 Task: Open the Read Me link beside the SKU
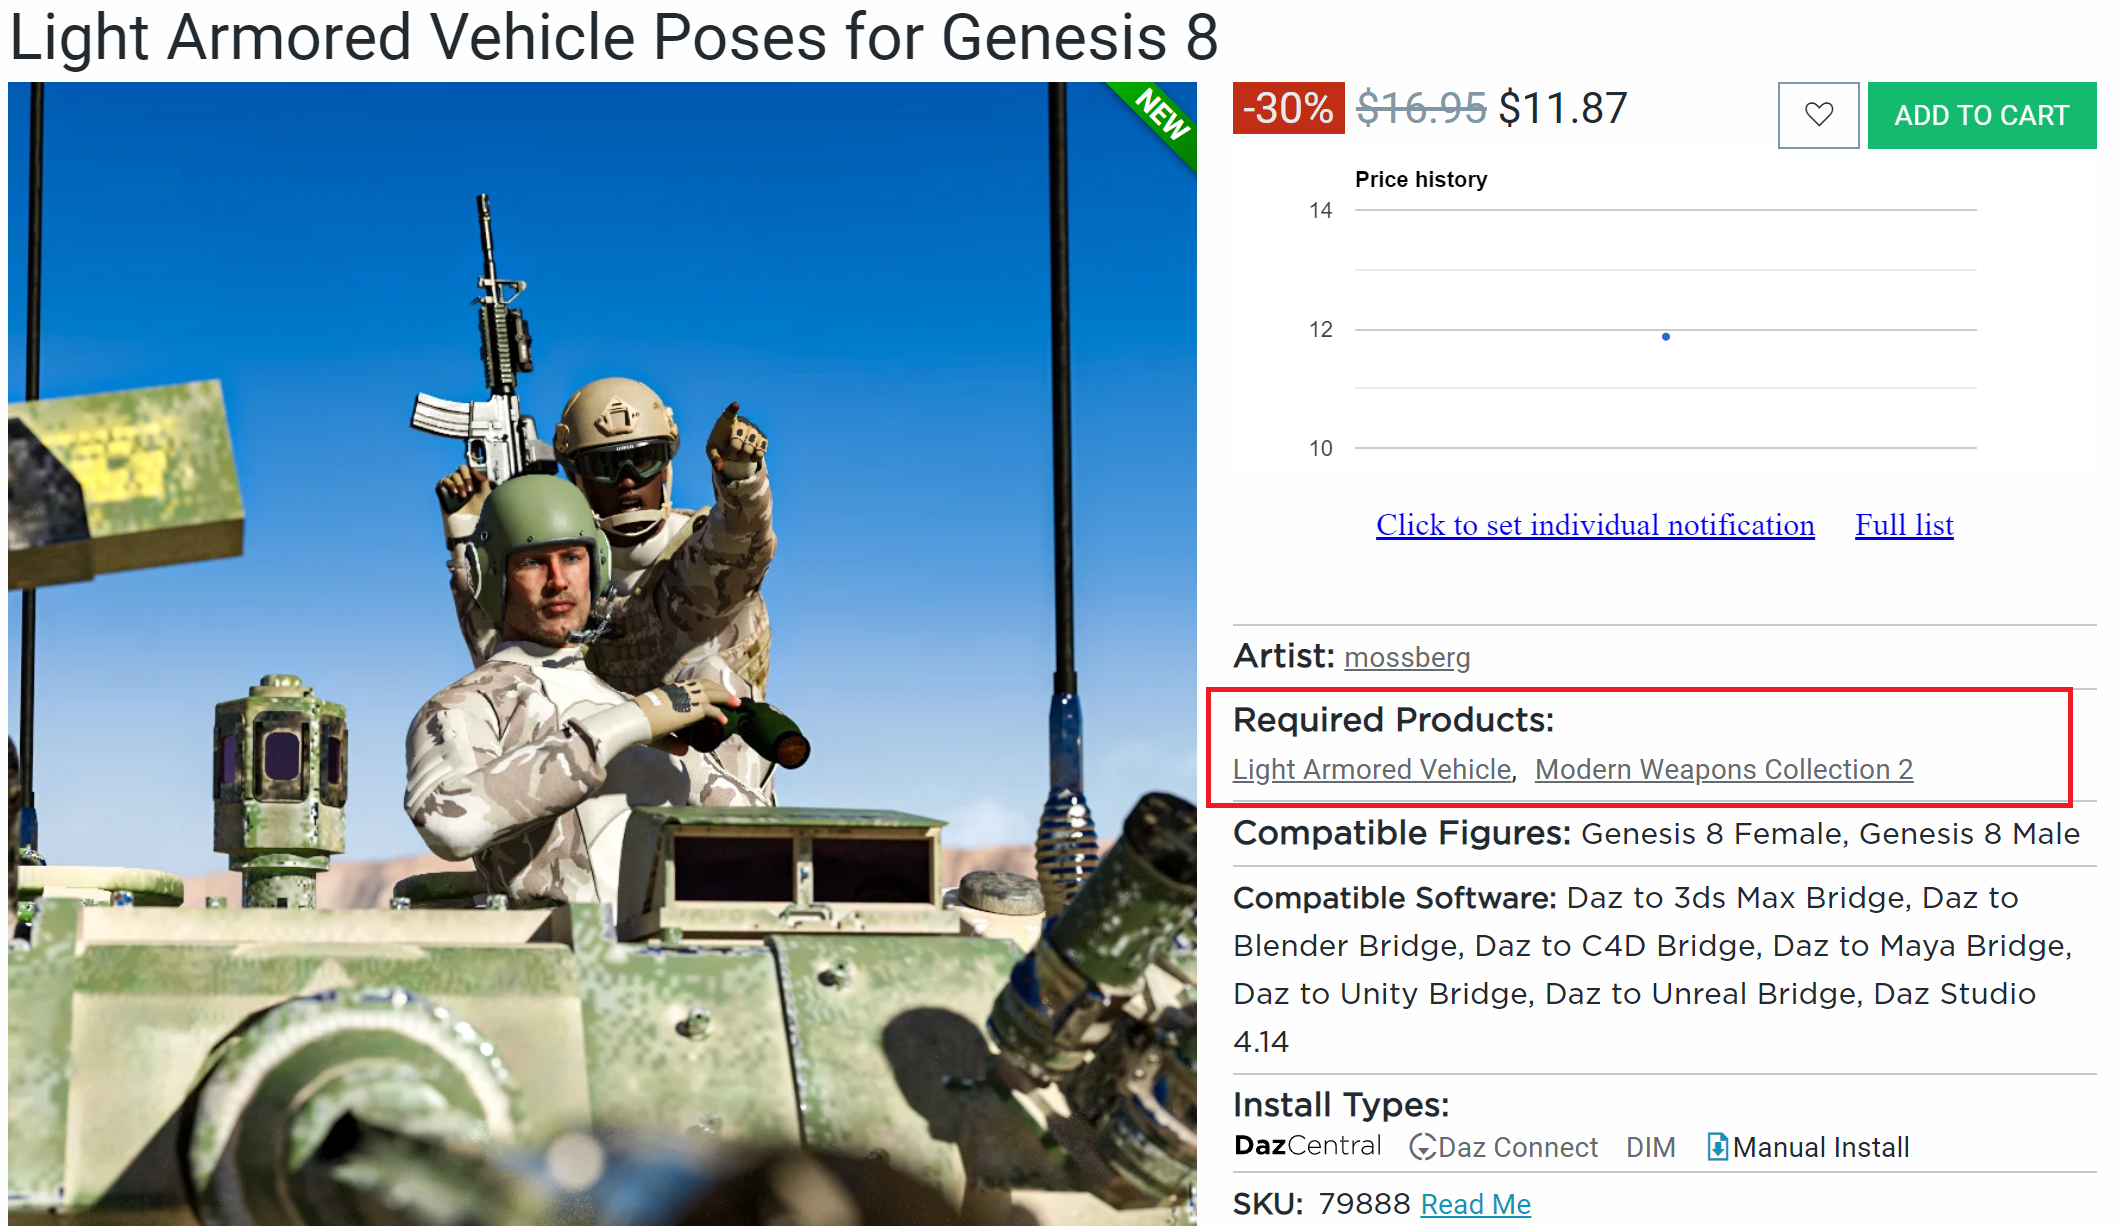[x=1475, y=1204]
